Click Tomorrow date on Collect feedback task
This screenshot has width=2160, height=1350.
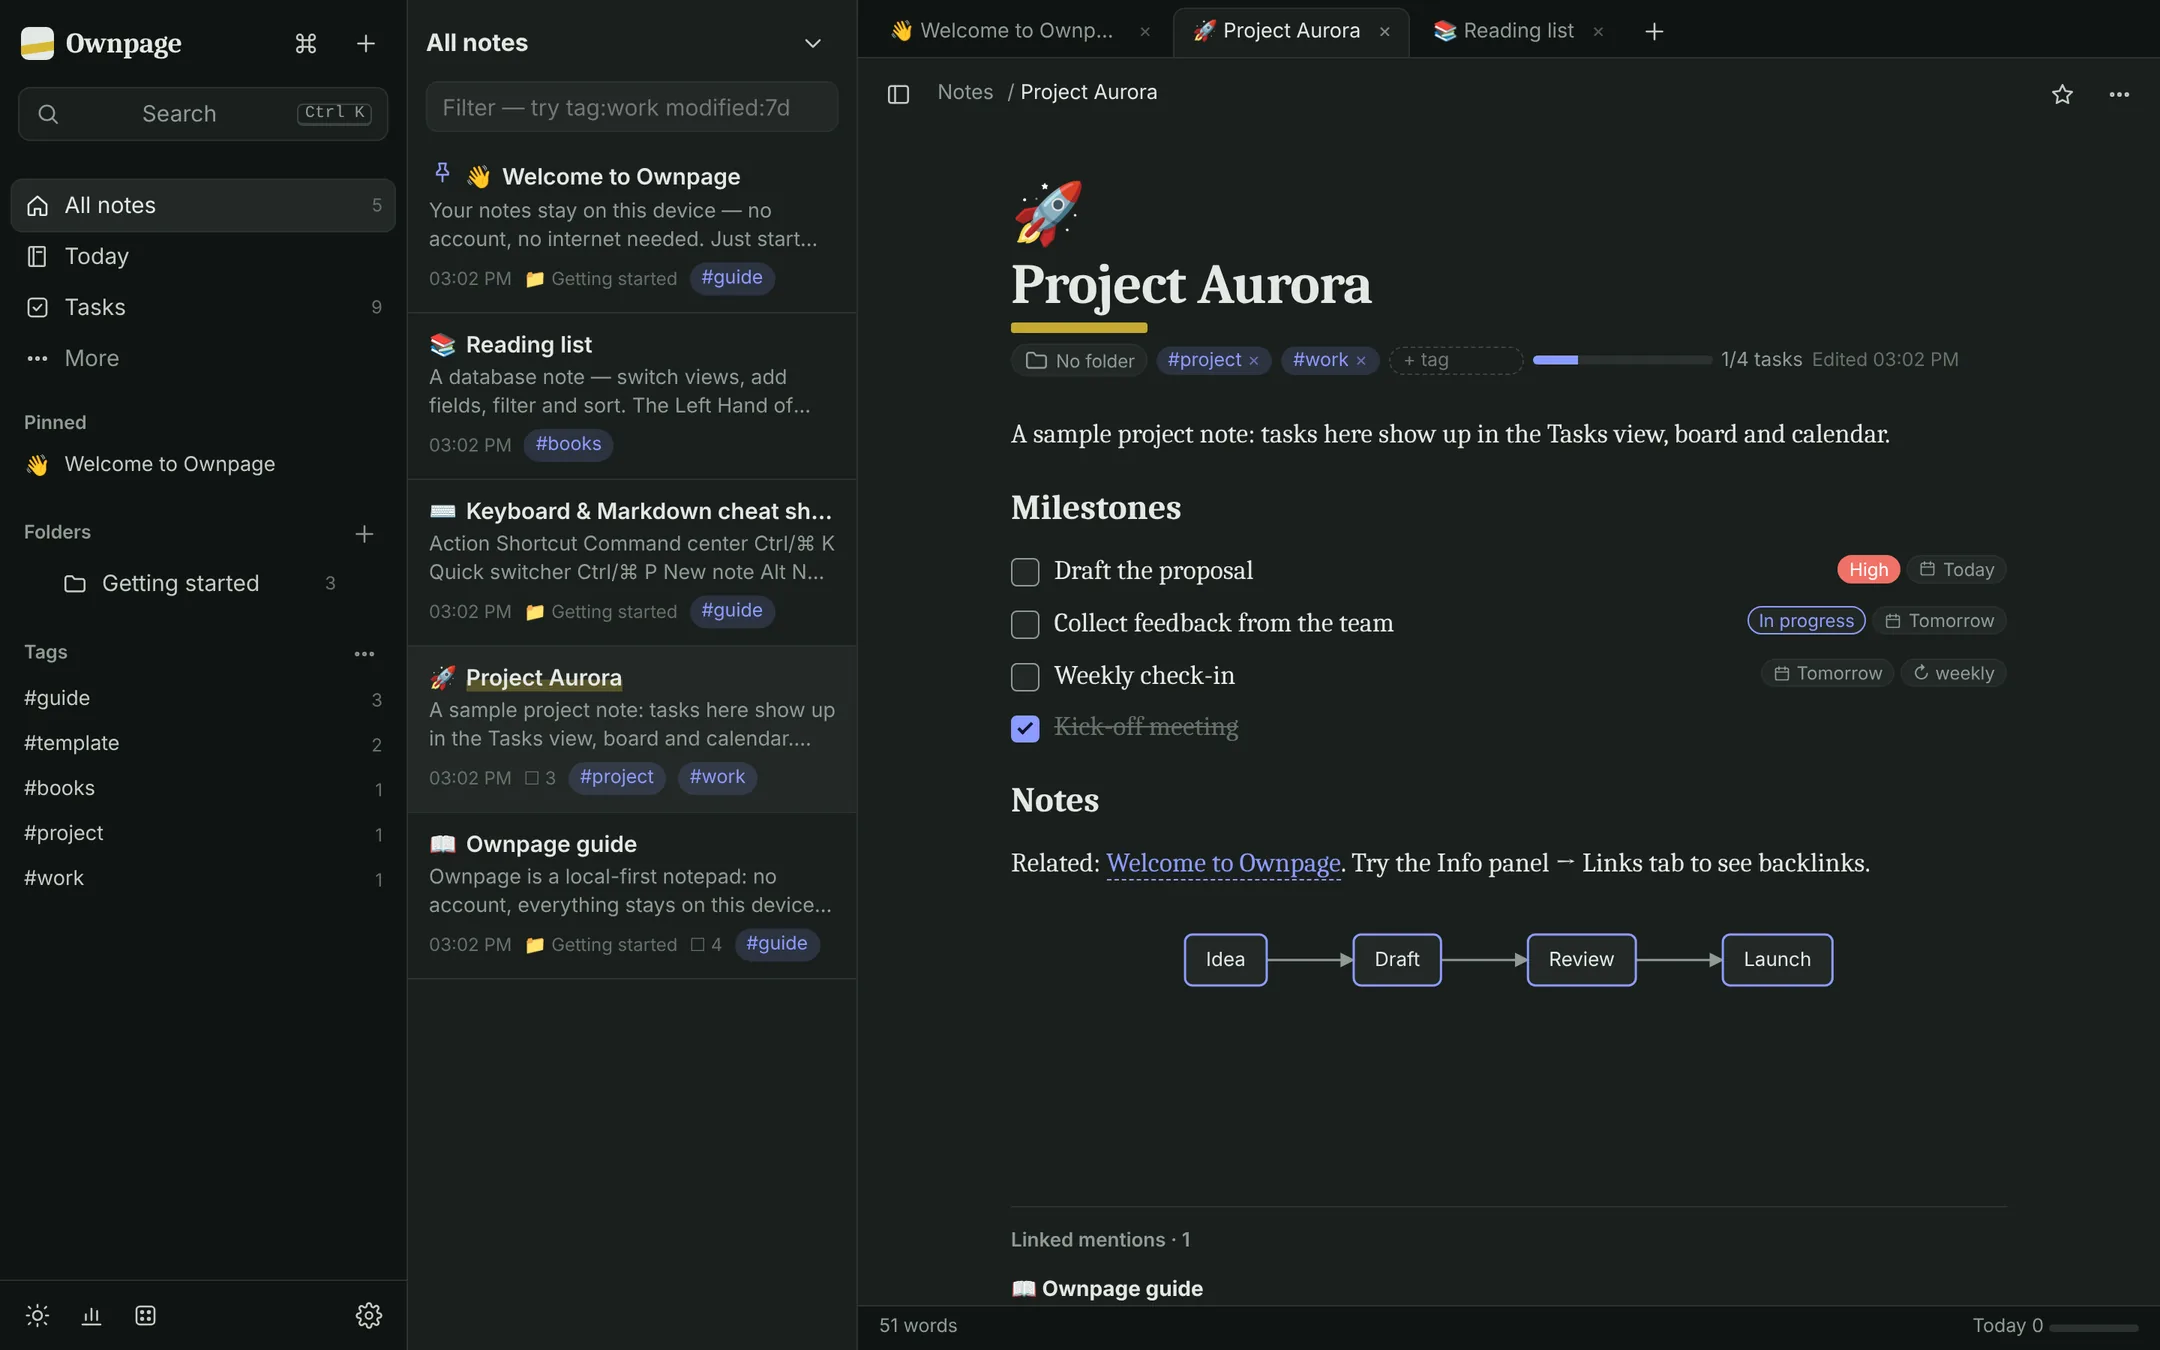click(x=1939, y=620)
